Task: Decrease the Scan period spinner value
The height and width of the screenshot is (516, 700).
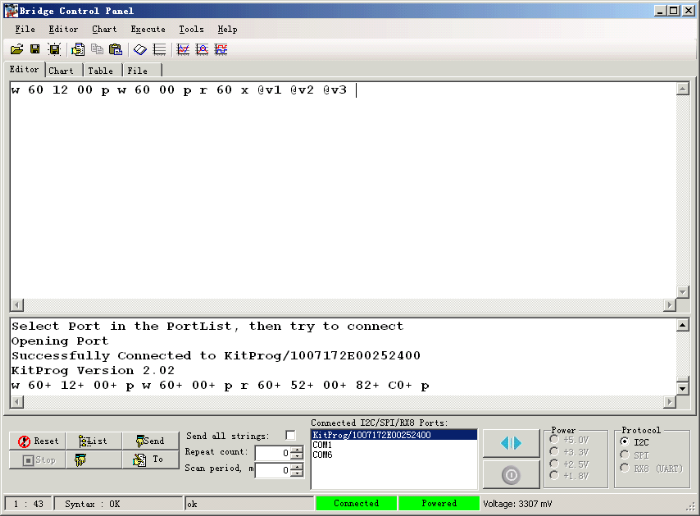Action: tap(297, 474)
